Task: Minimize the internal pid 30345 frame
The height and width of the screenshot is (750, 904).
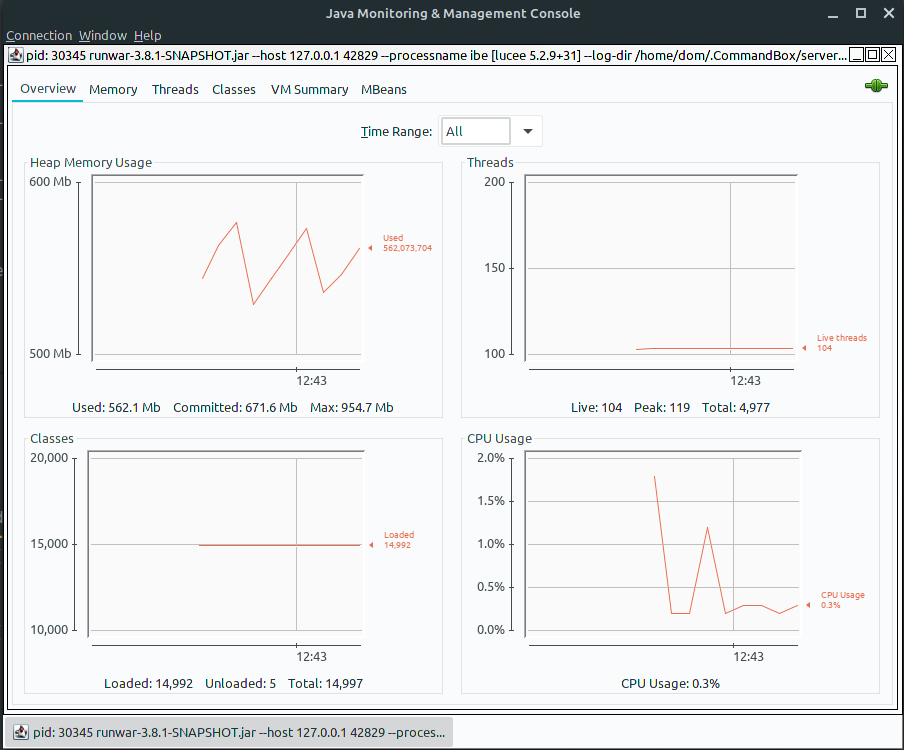Action: [x=857, y=55]
